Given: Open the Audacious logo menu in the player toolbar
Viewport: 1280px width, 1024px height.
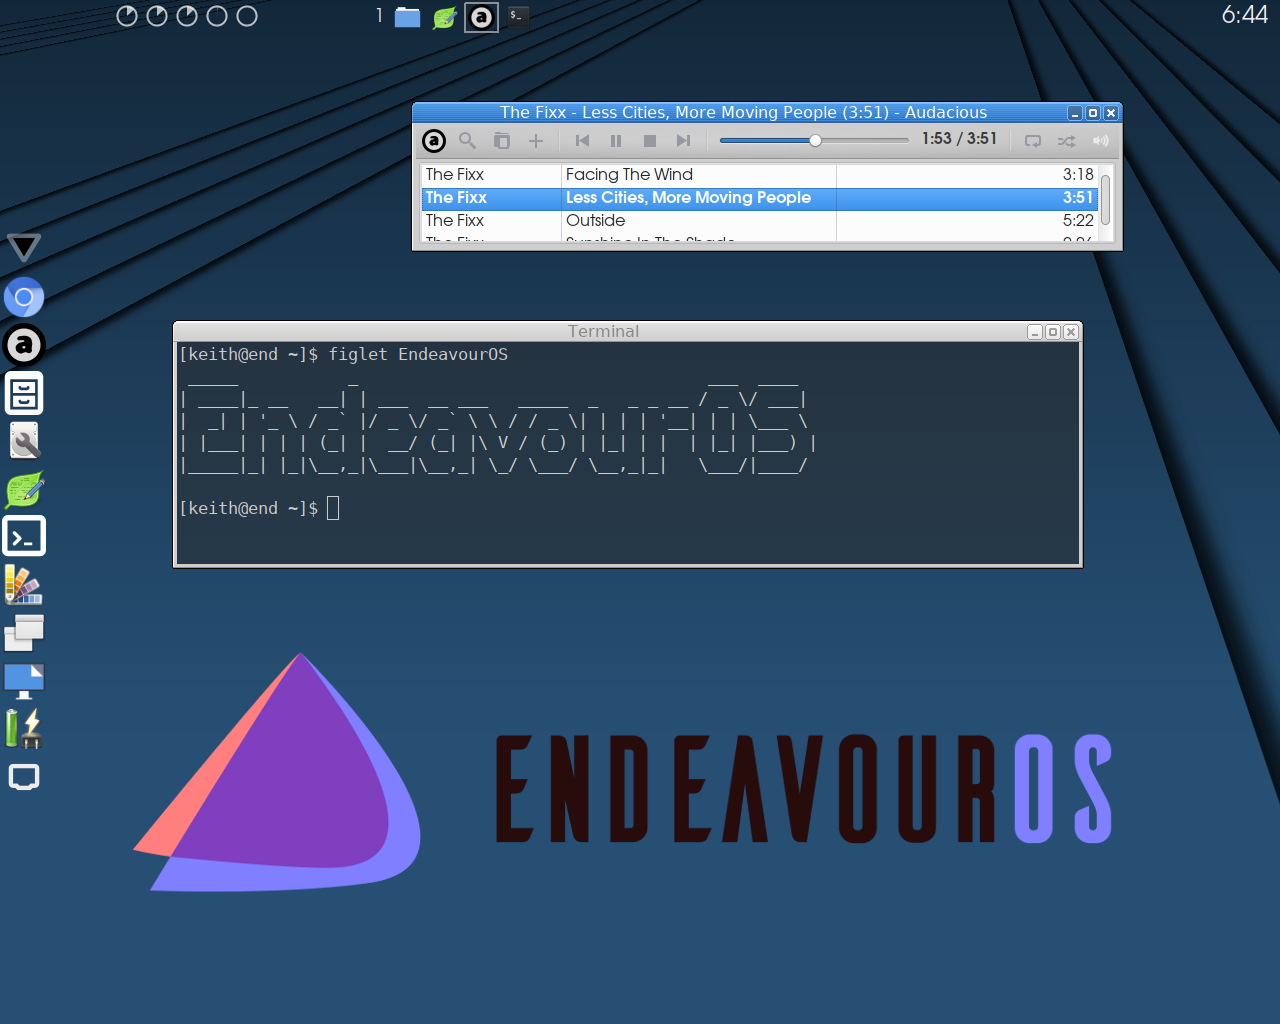Looking at the screenshot, I should tap(434, 141).
